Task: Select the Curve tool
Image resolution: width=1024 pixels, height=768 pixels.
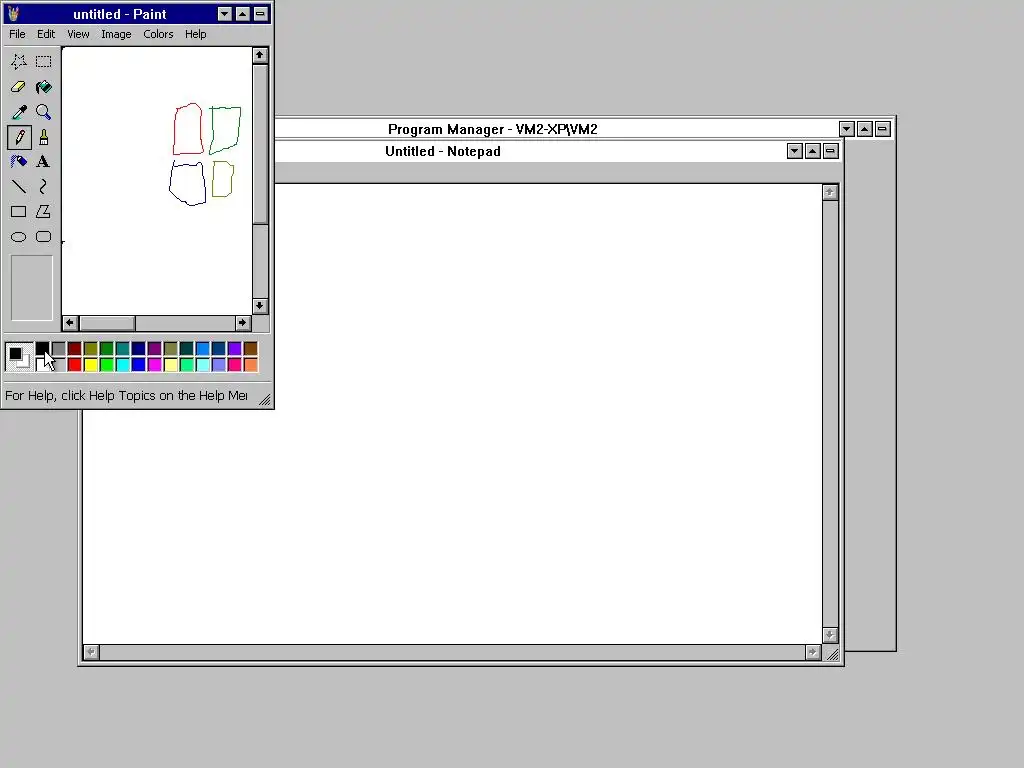Action: click(x=44, y=187)
